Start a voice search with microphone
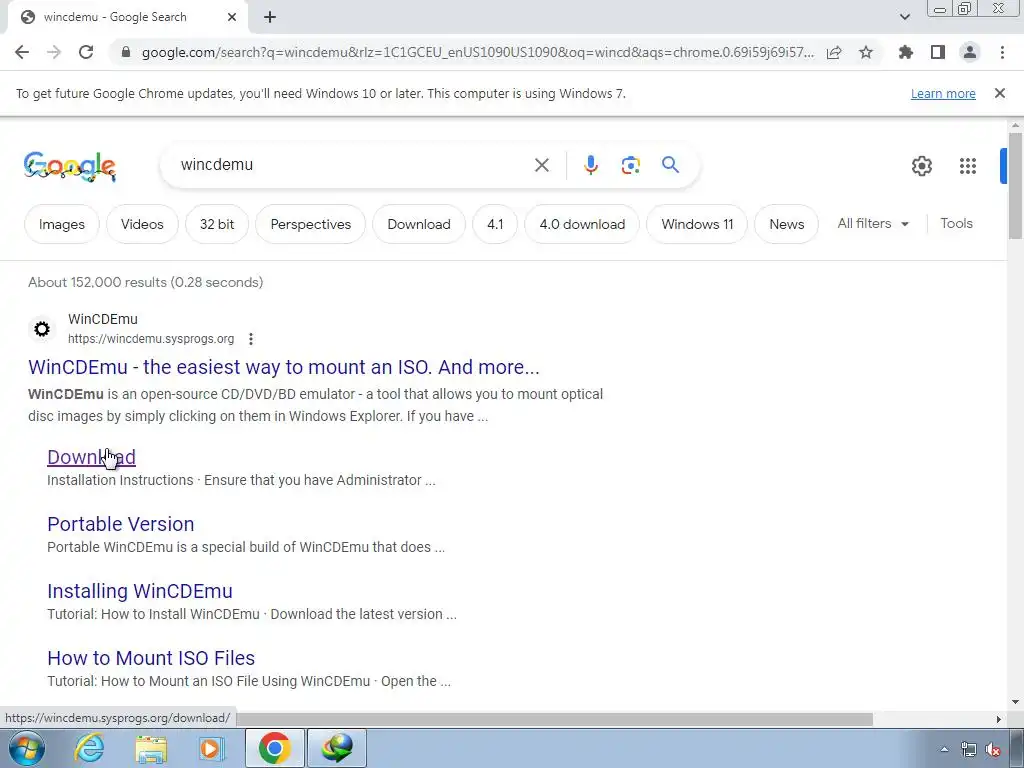1024x768 pixels. click(590, 165)
